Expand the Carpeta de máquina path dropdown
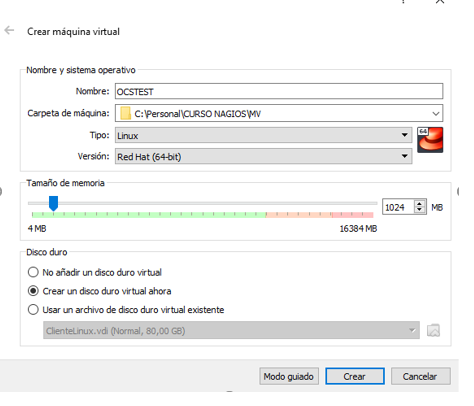The image size is (474, 406). (x=435, y=114)
